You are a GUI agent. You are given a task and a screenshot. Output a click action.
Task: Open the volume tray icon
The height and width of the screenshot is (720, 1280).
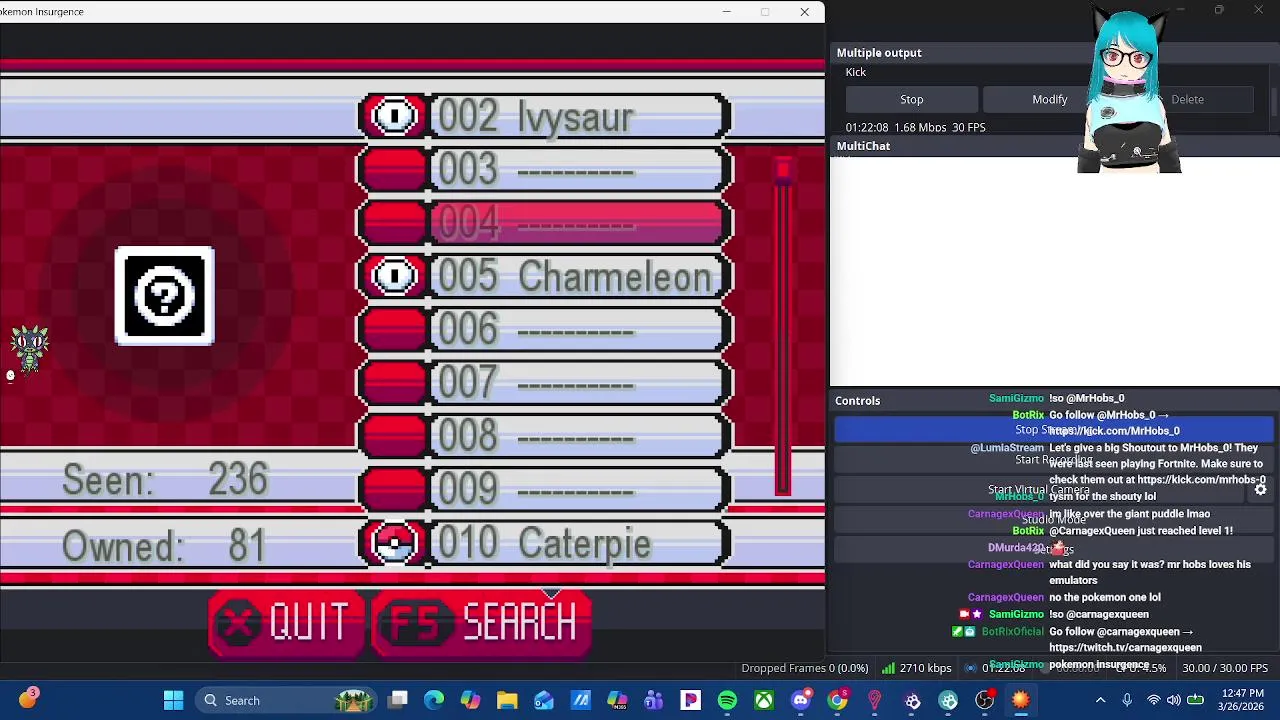tap(1173, 700)
